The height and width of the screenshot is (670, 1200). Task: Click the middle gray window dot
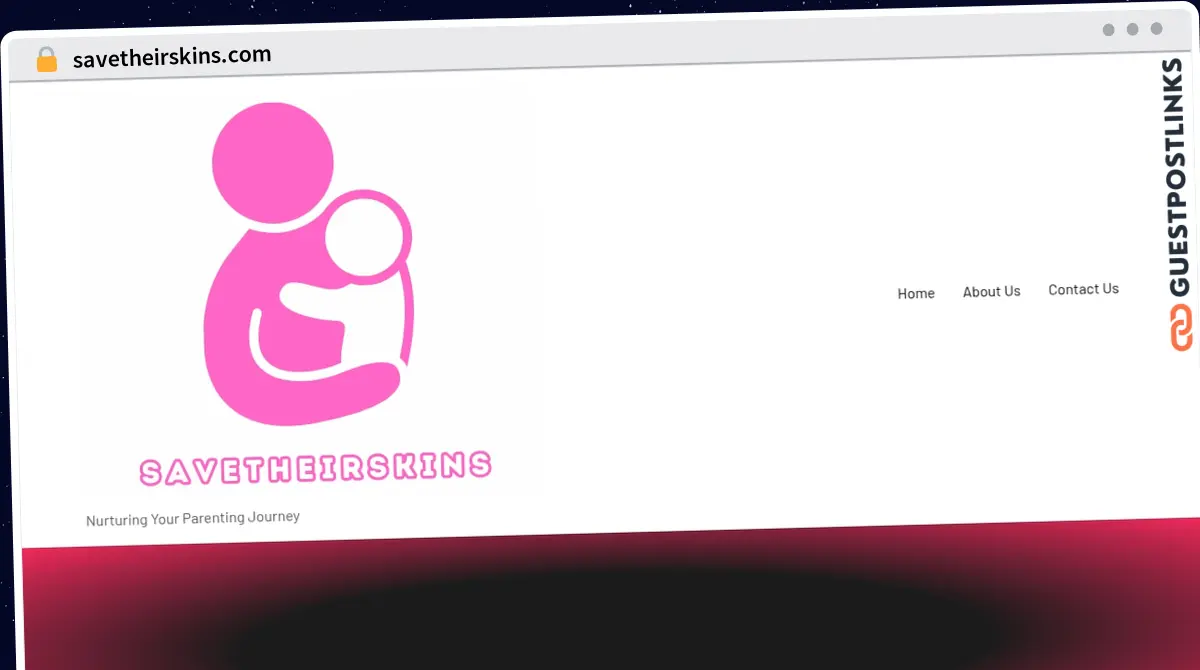click(x=1132, y=29)
